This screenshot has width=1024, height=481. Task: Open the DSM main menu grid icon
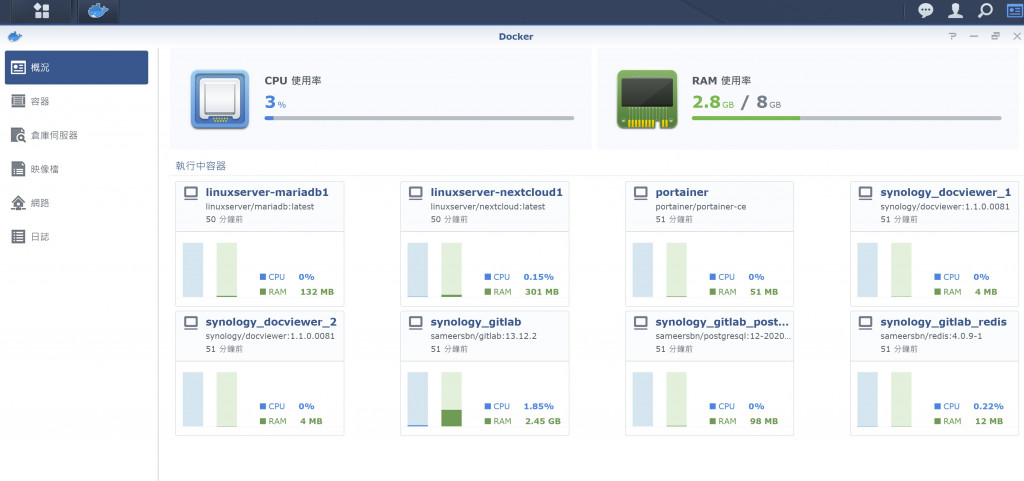click(x=42, y=10)
